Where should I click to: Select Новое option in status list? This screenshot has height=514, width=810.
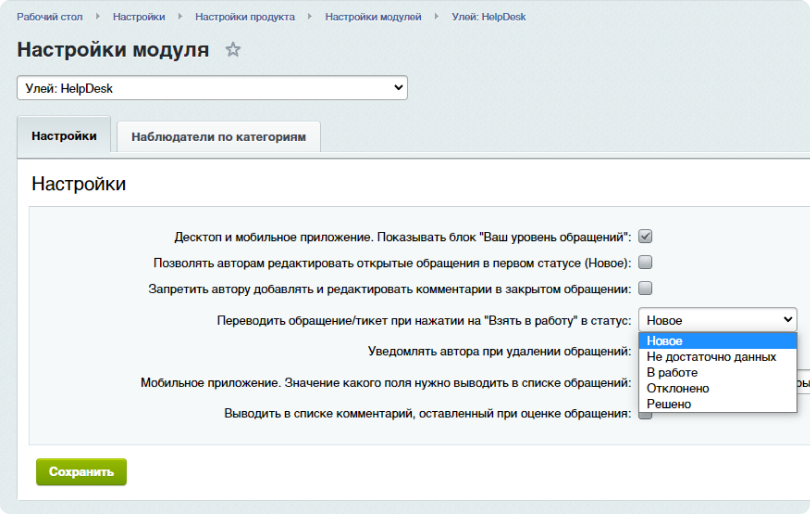[x=718, y=341]
